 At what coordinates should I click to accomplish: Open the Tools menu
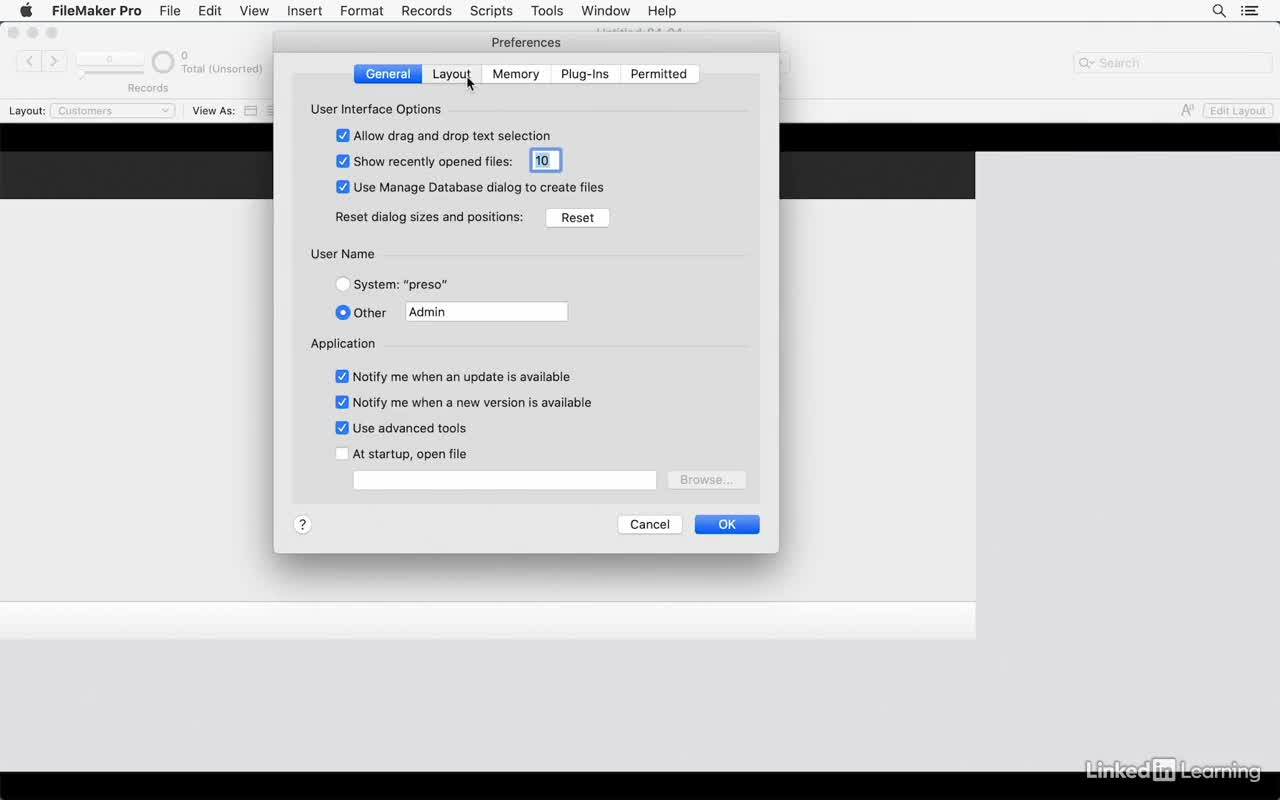547,11
